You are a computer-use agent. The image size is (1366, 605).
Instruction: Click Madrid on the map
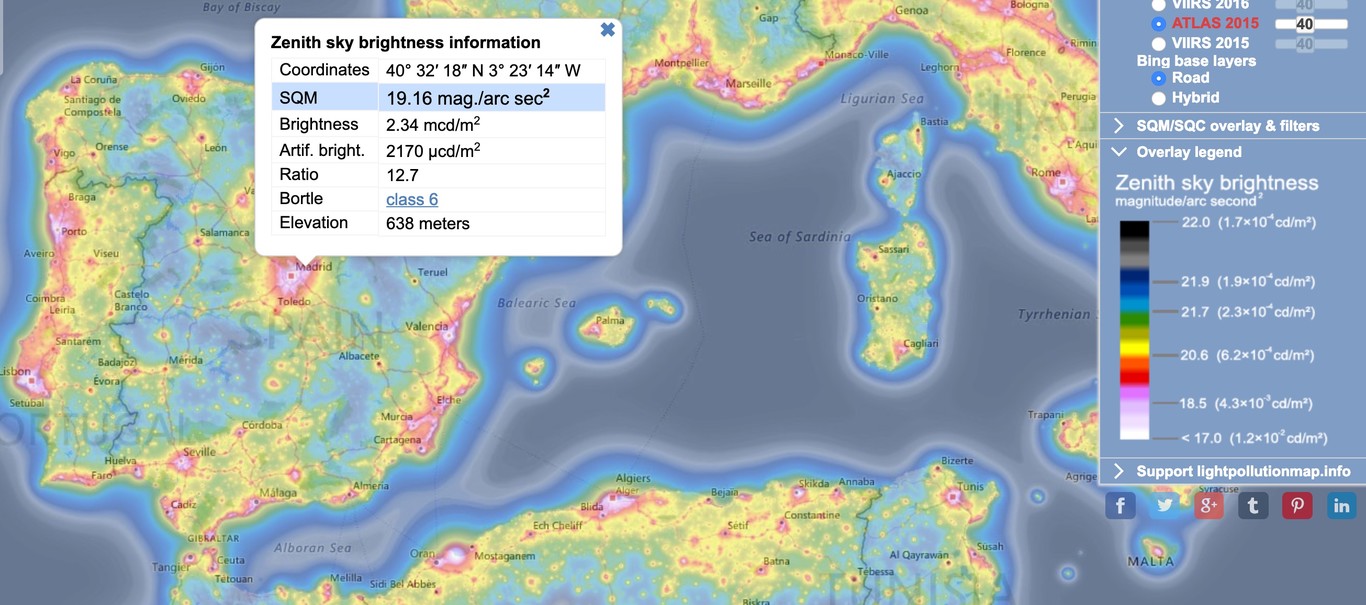point(314,267)
